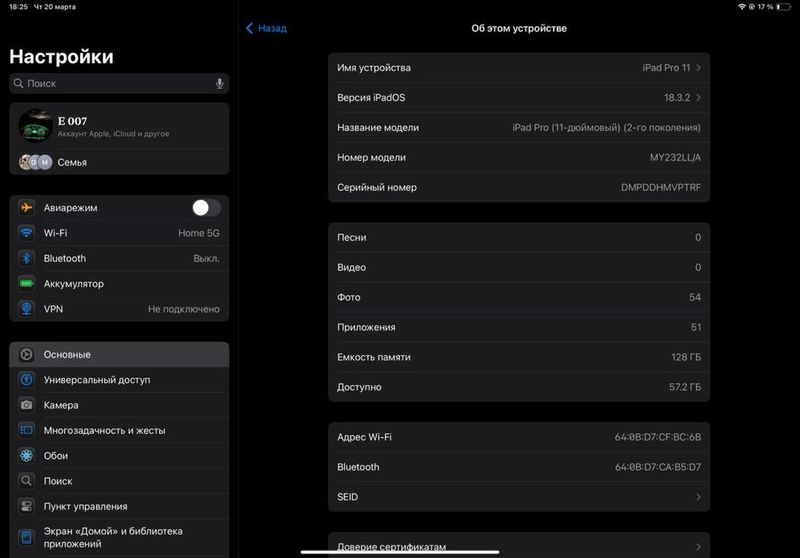Open E 007 Apple account

(119, 126)
